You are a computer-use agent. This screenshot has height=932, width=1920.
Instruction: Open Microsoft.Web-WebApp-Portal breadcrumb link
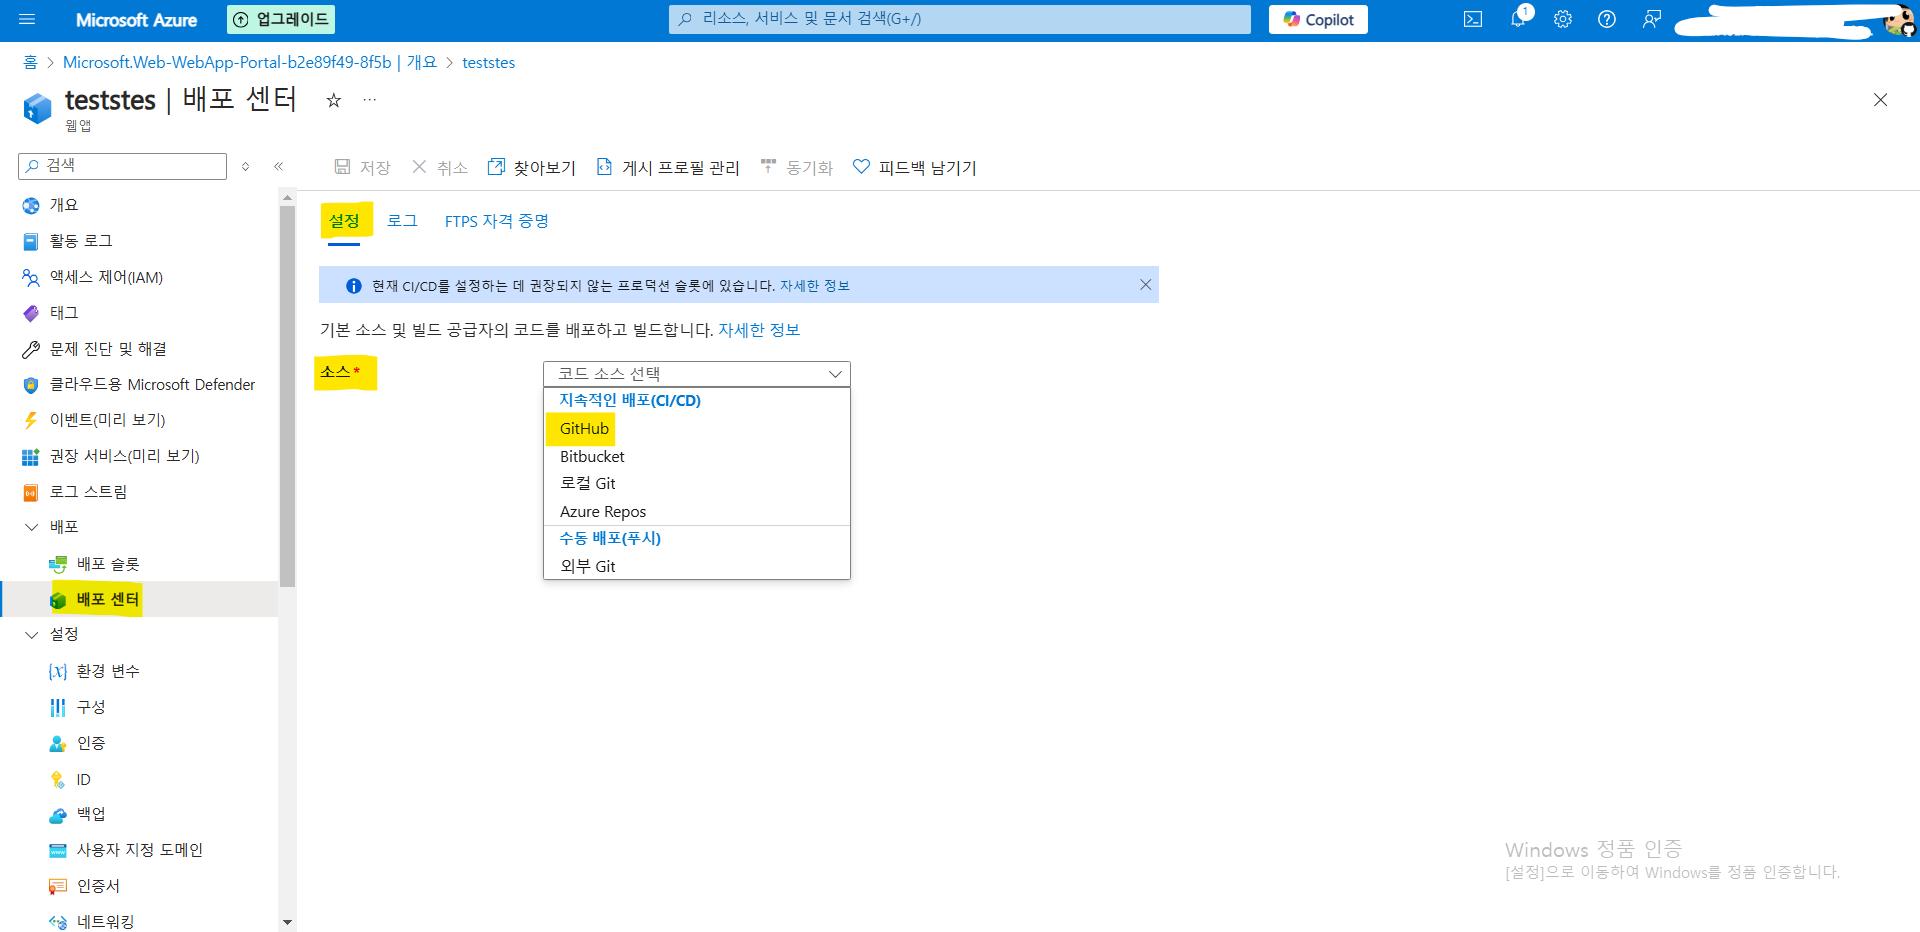250,62
